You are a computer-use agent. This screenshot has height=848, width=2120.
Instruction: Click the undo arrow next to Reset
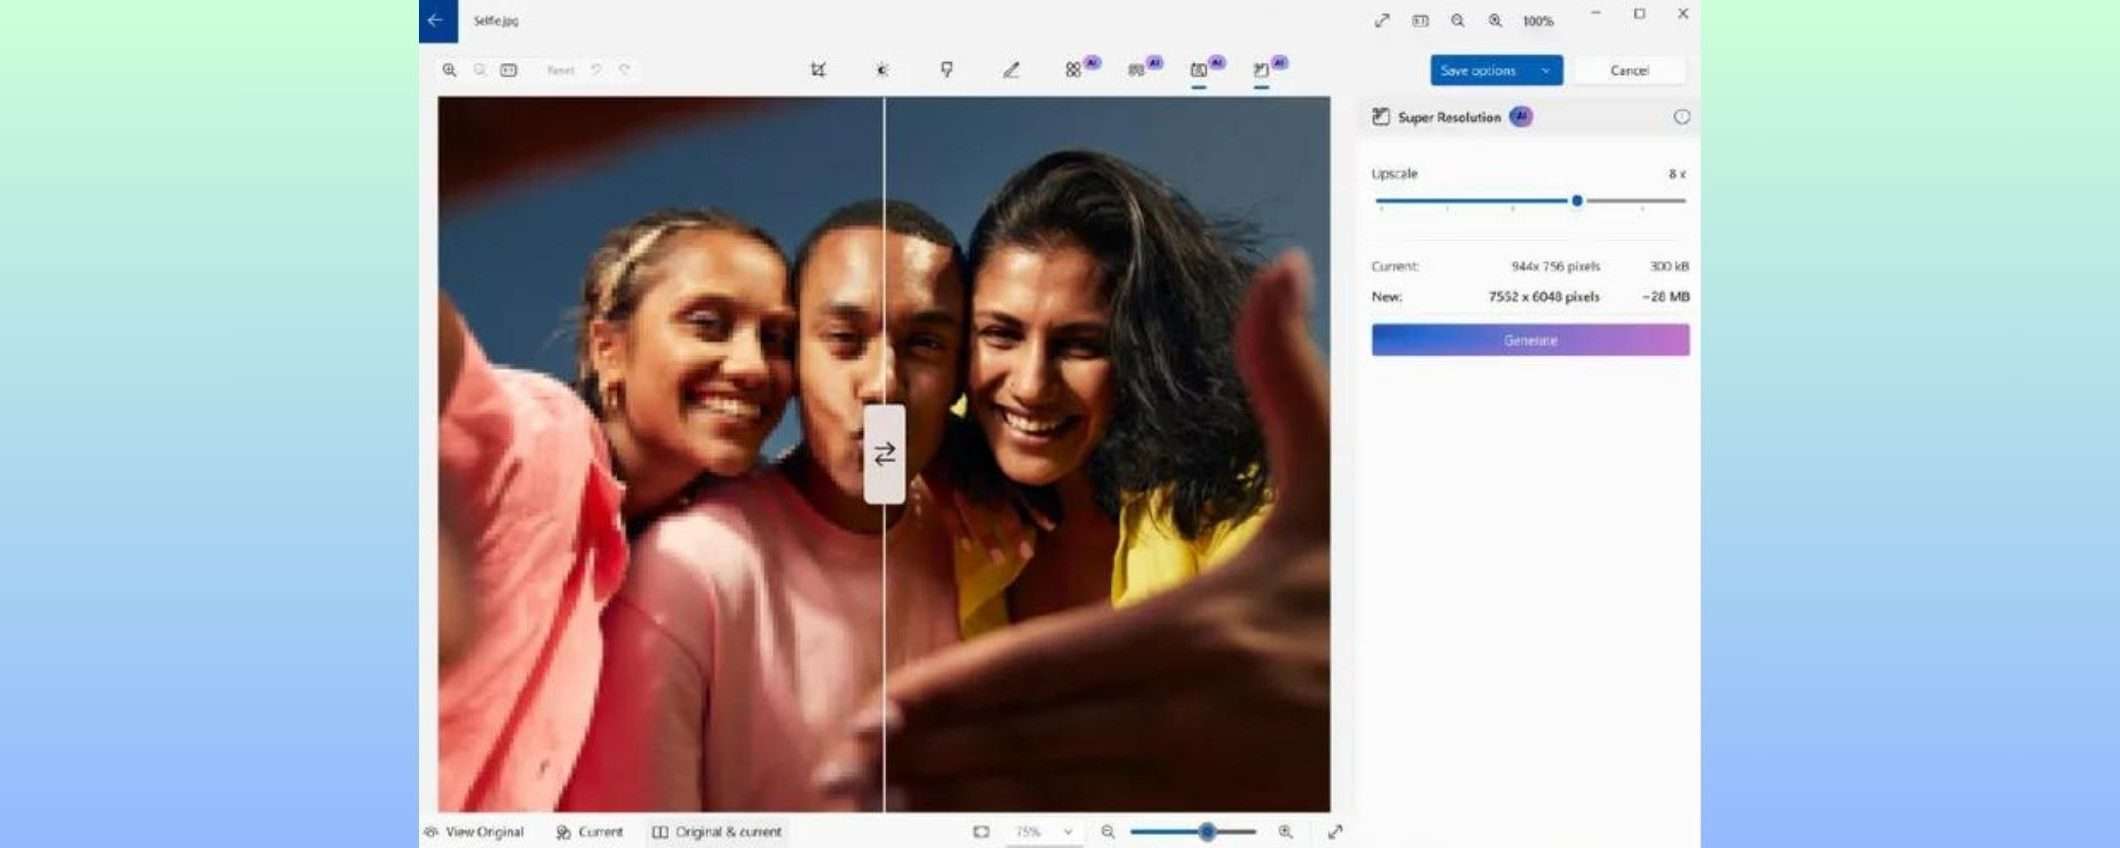click(596, 70)
